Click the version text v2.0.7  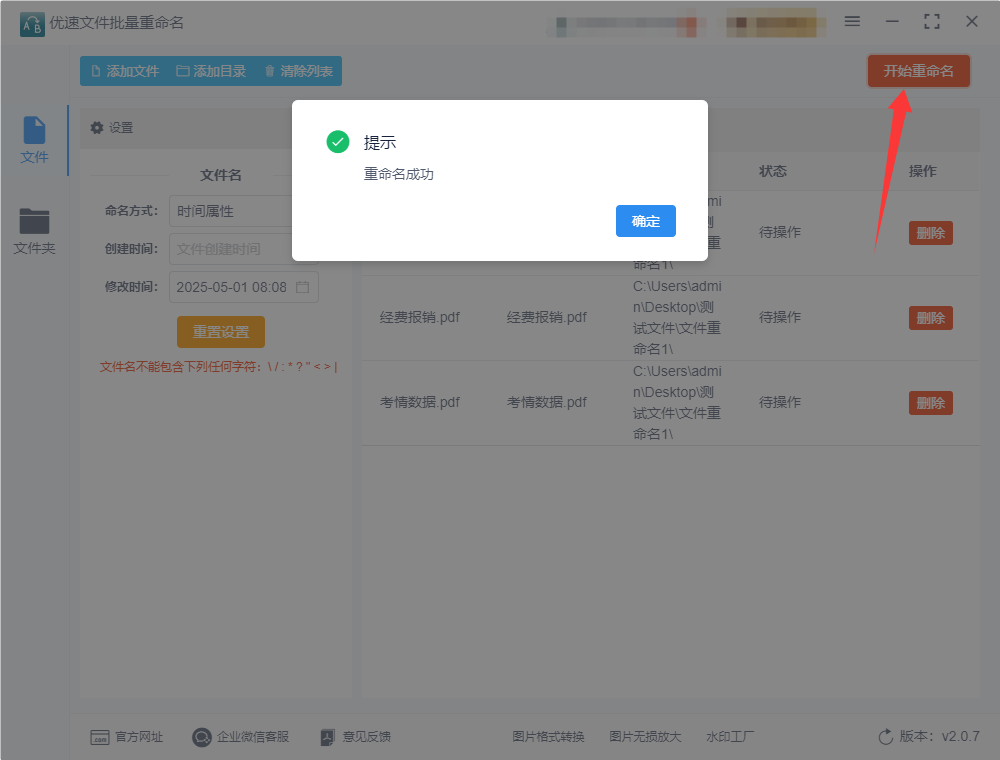960,736
